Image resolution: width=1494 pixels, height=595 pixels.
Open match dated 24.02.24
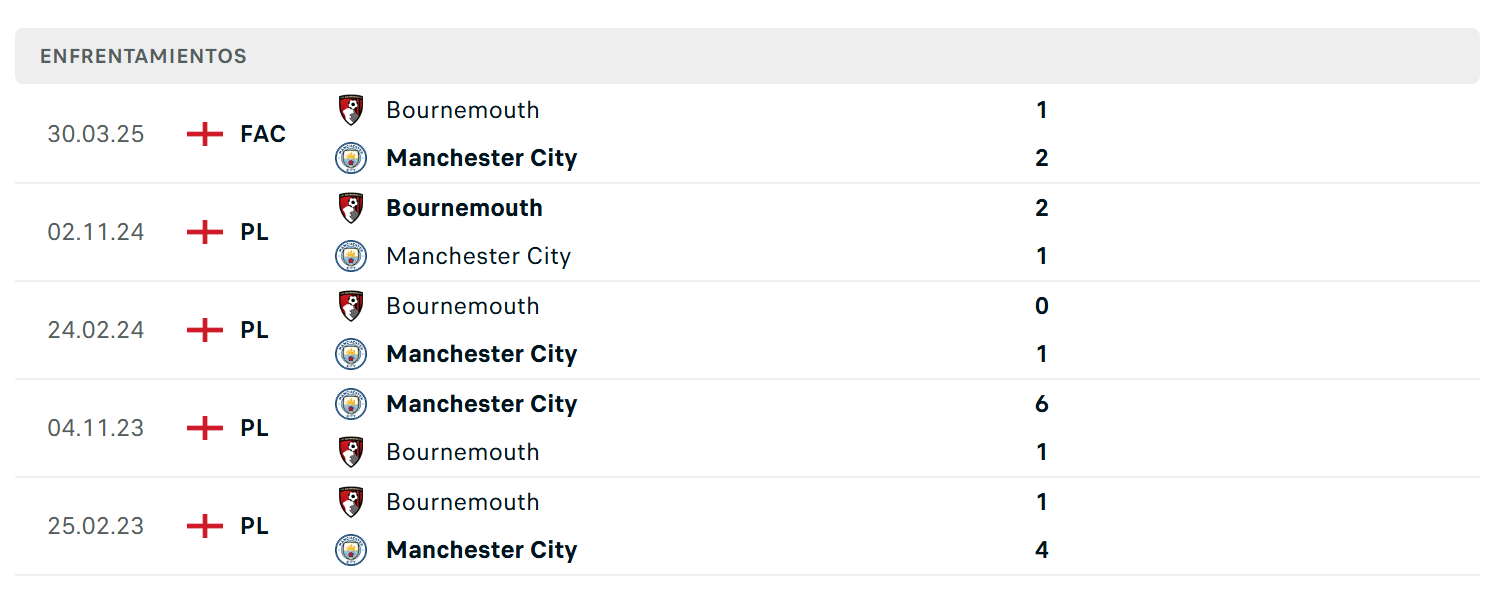coord(747,330)
